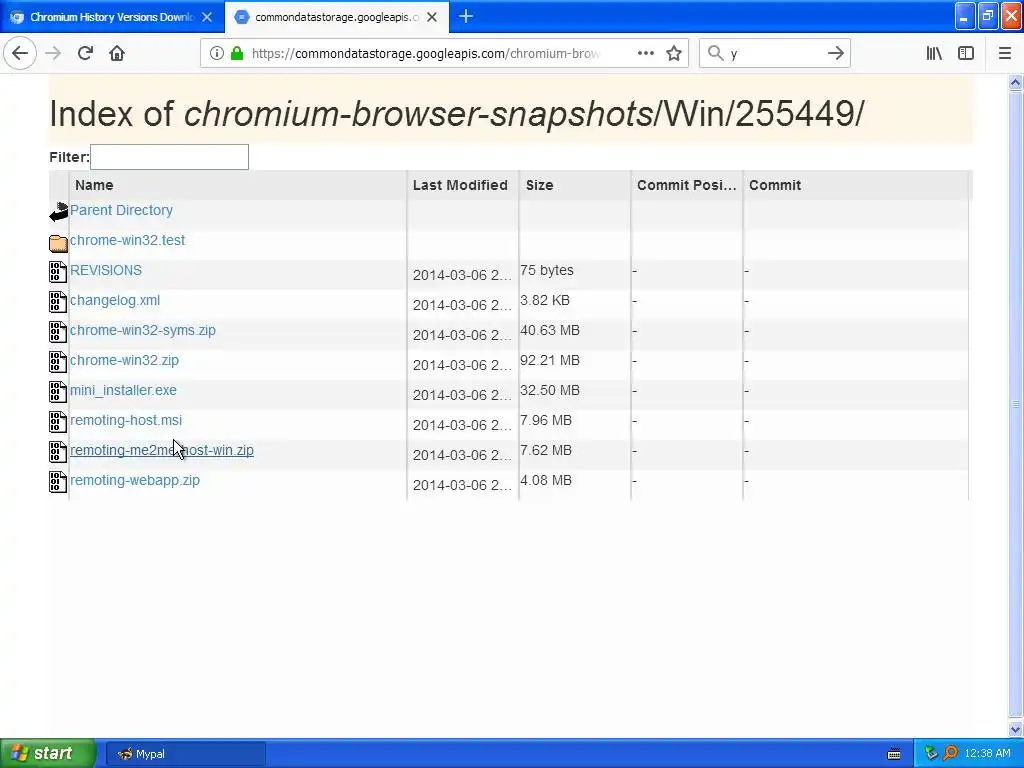Sort by the Last Modified column header
Viewport: 1024px width, 768px height.
pyautogui.click(x=463, y=185)
